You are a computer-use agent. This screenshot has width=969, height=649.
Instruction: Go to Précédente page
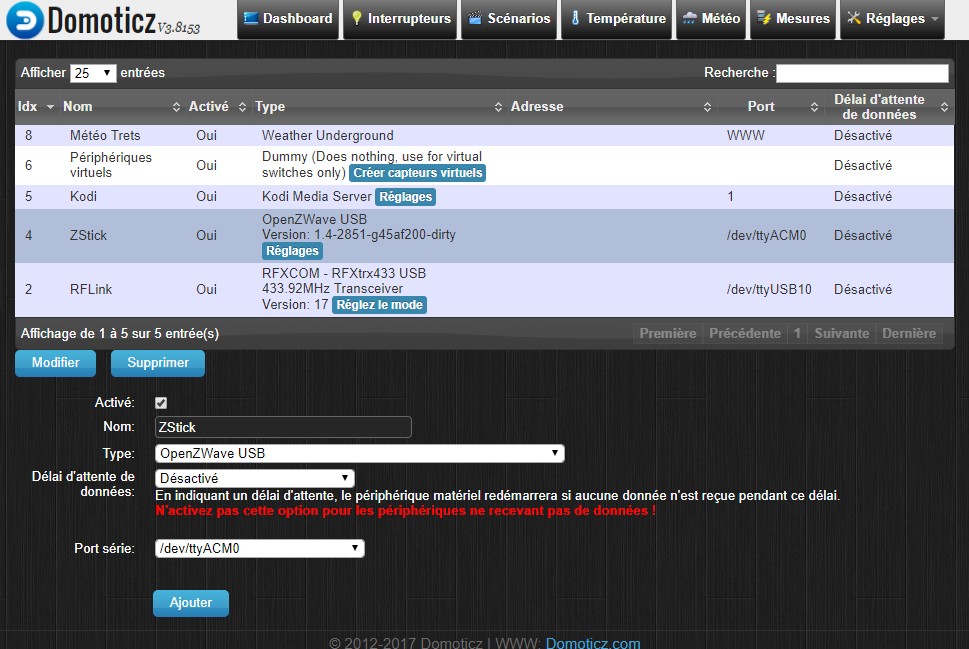click(x=745, y=334)
